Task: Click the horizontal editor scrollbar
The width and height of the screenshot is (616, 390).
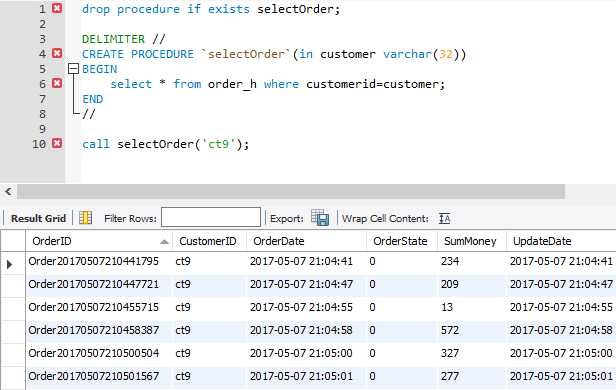Action: pyautogui.click(x=291, y=192)
